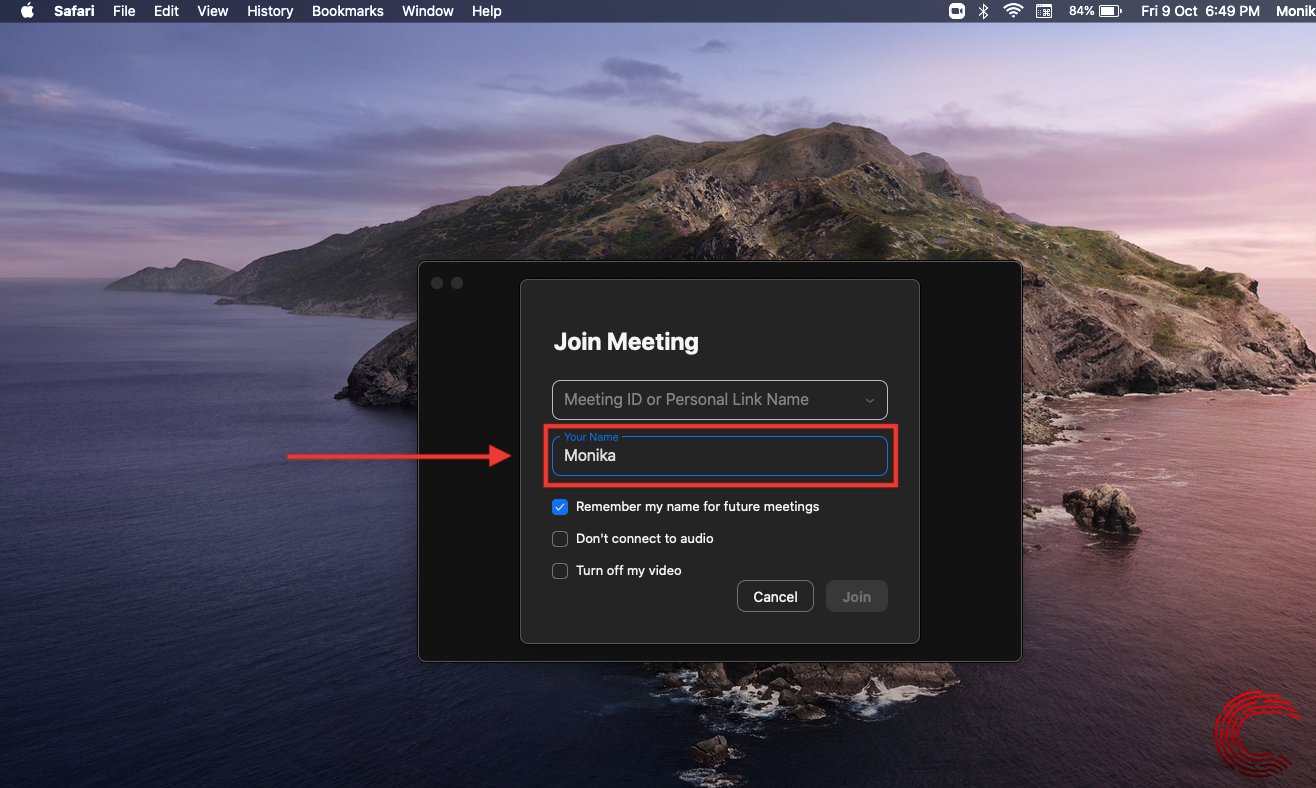Click the Zoom window minimize dot
This screenshot has height=788, width=1316.
pos(457,283)
